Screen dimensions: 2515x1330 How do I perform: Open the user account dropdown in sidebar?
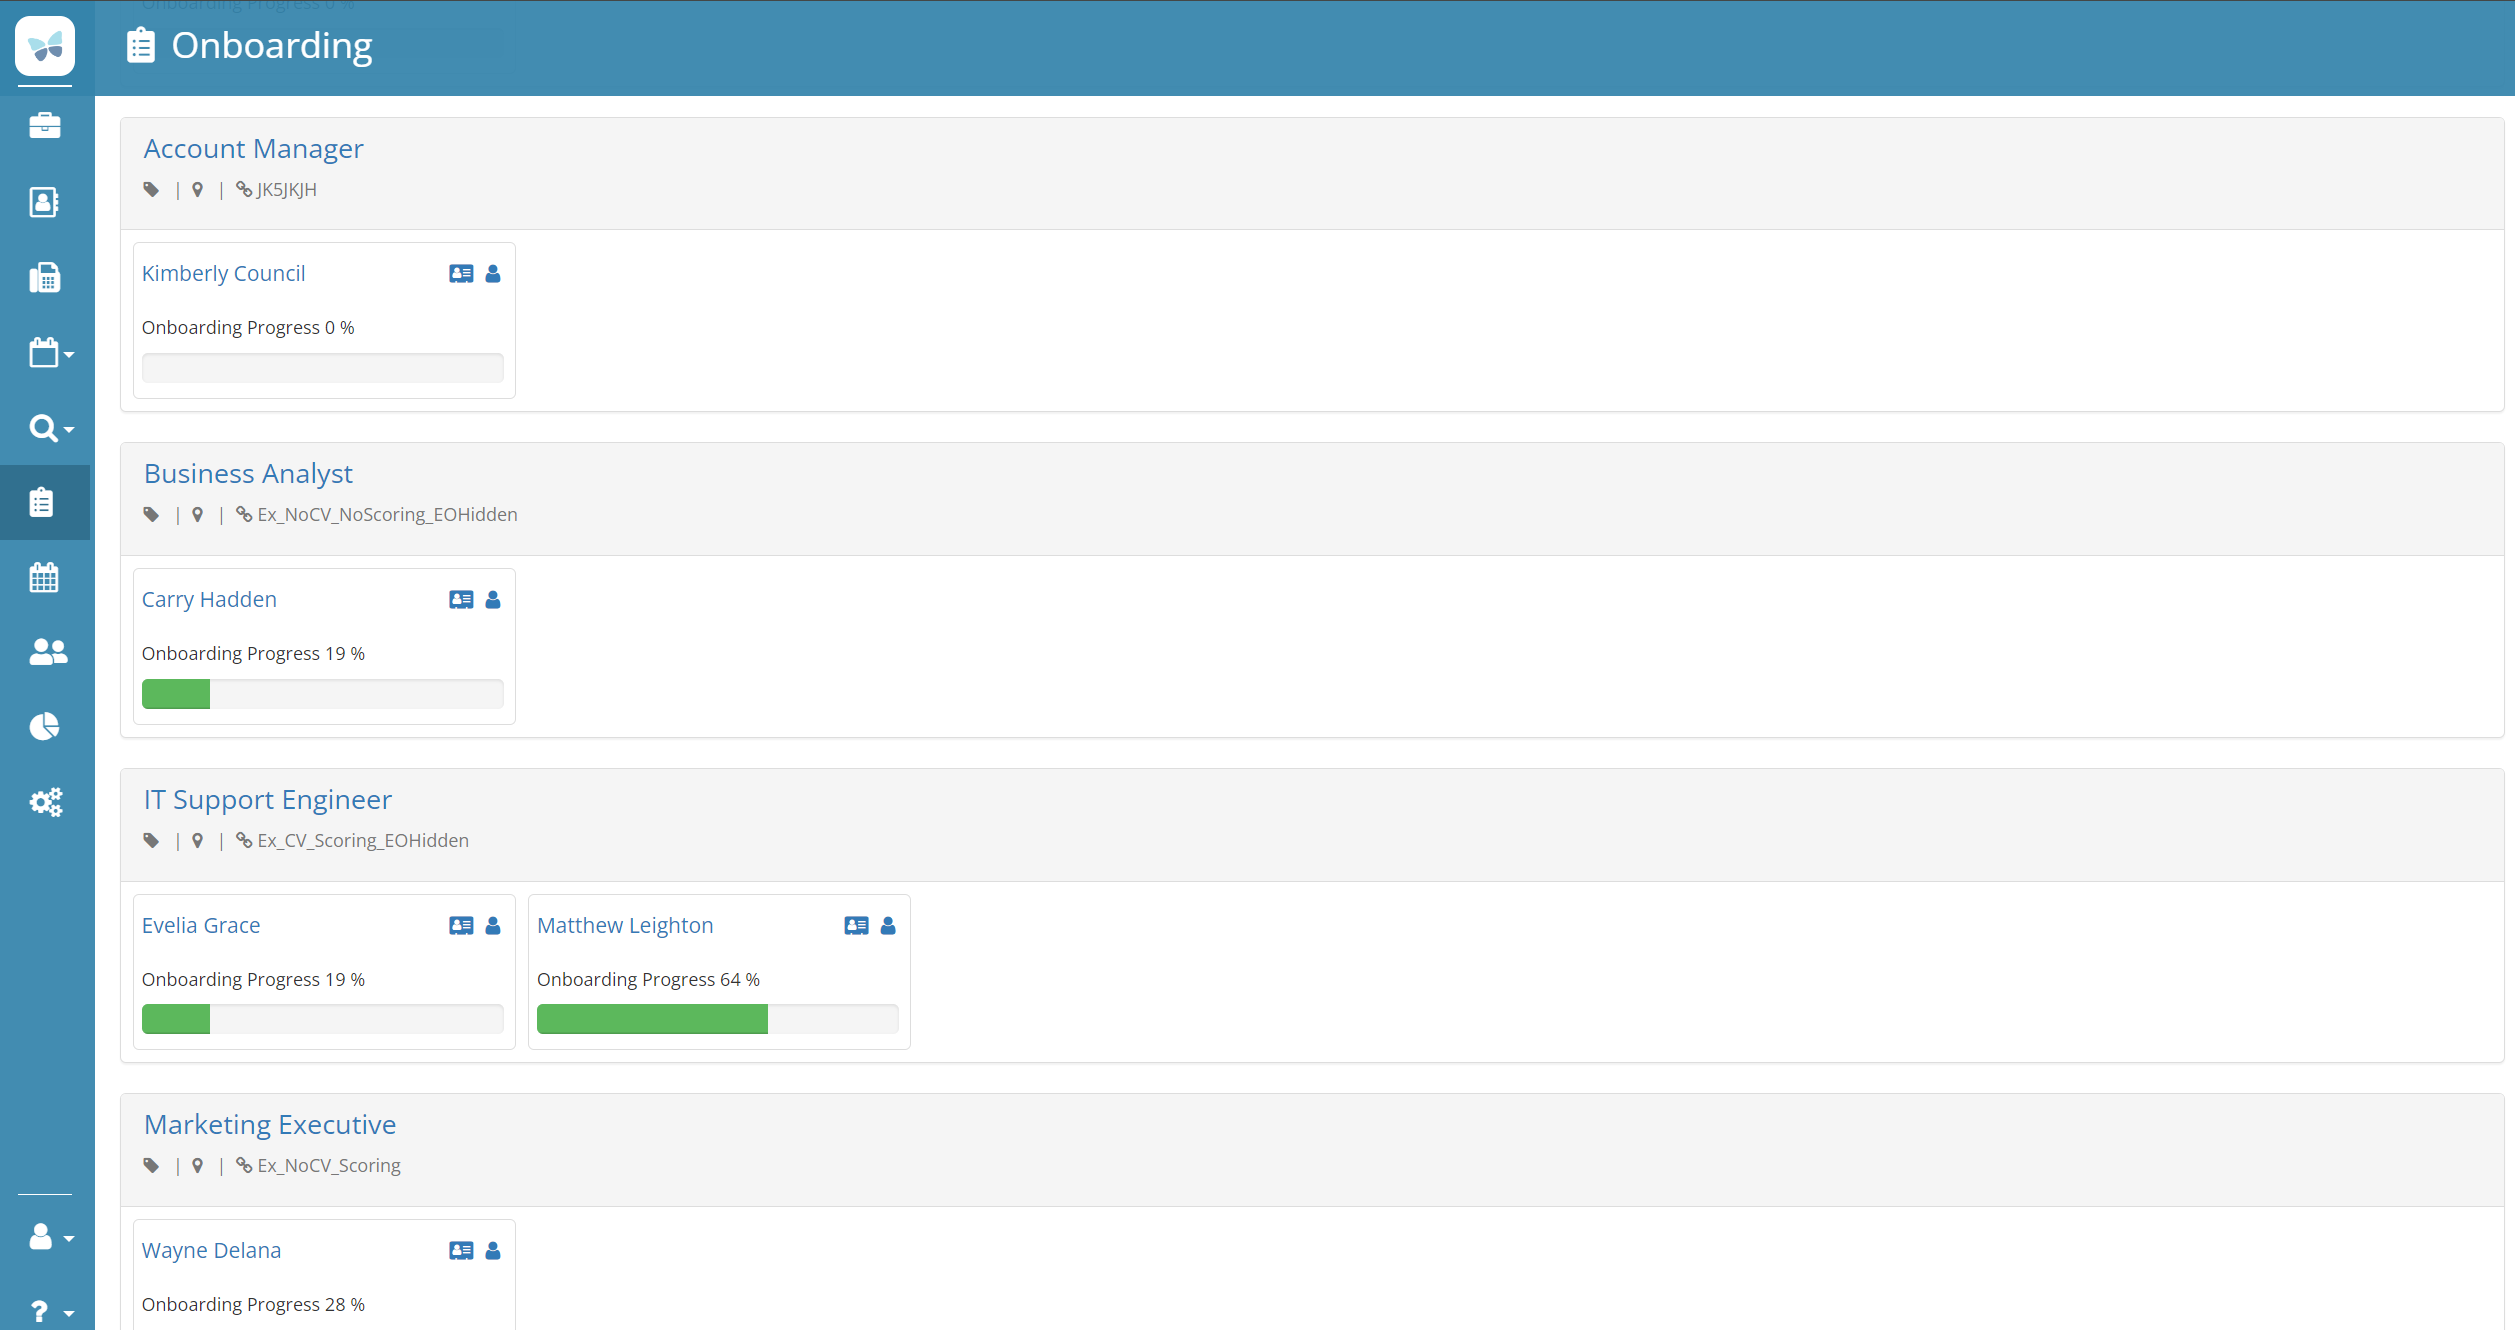(x=50, y=1237)
